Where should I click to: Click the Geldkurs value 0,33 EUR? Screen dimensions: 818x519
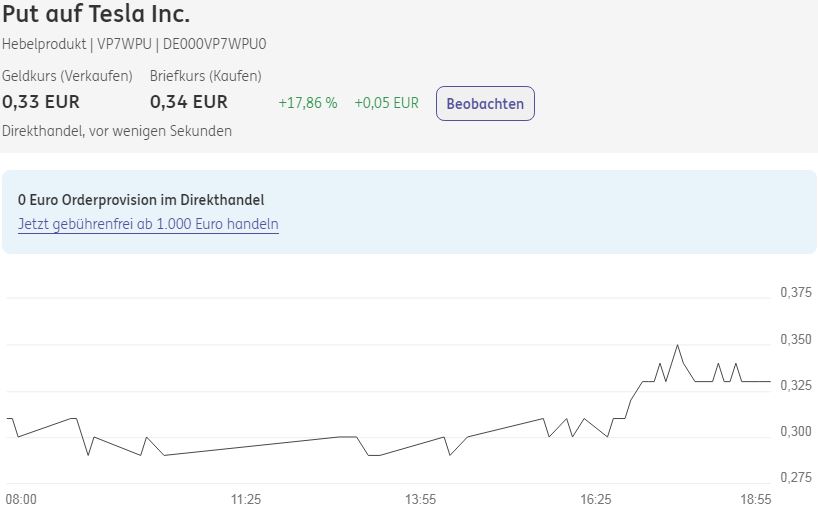point(41,102)
